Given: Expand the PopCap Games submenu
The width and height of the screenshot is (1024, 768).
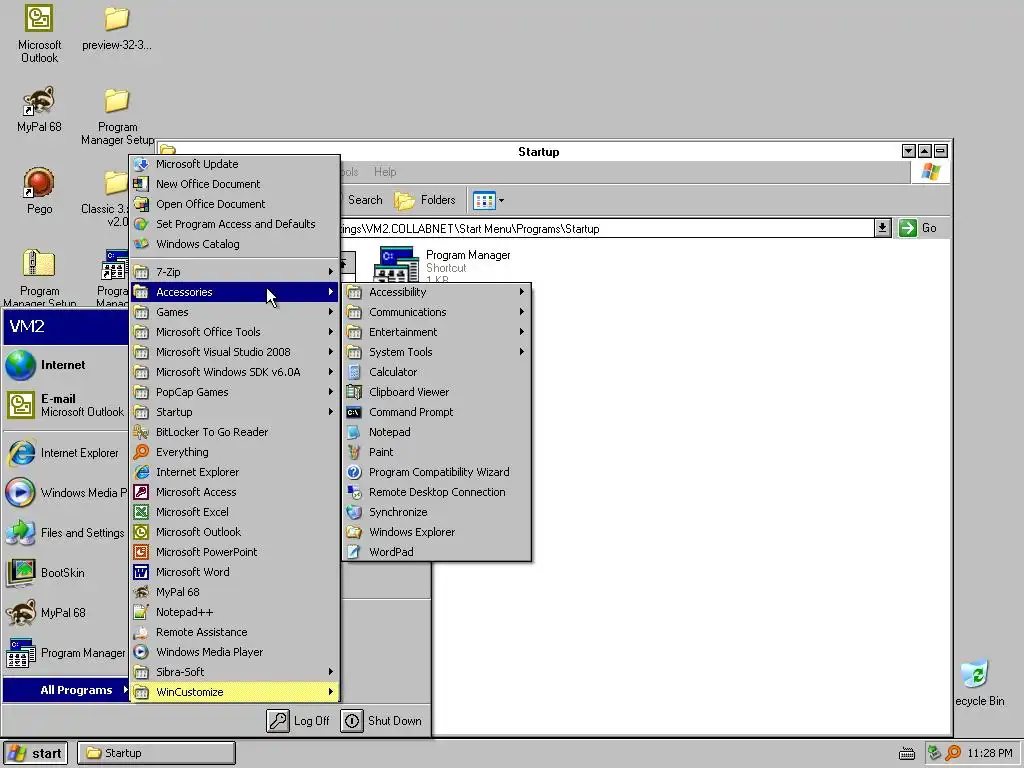Looking at the screenshot, I should pyautogui.click(x=235, y=392).
